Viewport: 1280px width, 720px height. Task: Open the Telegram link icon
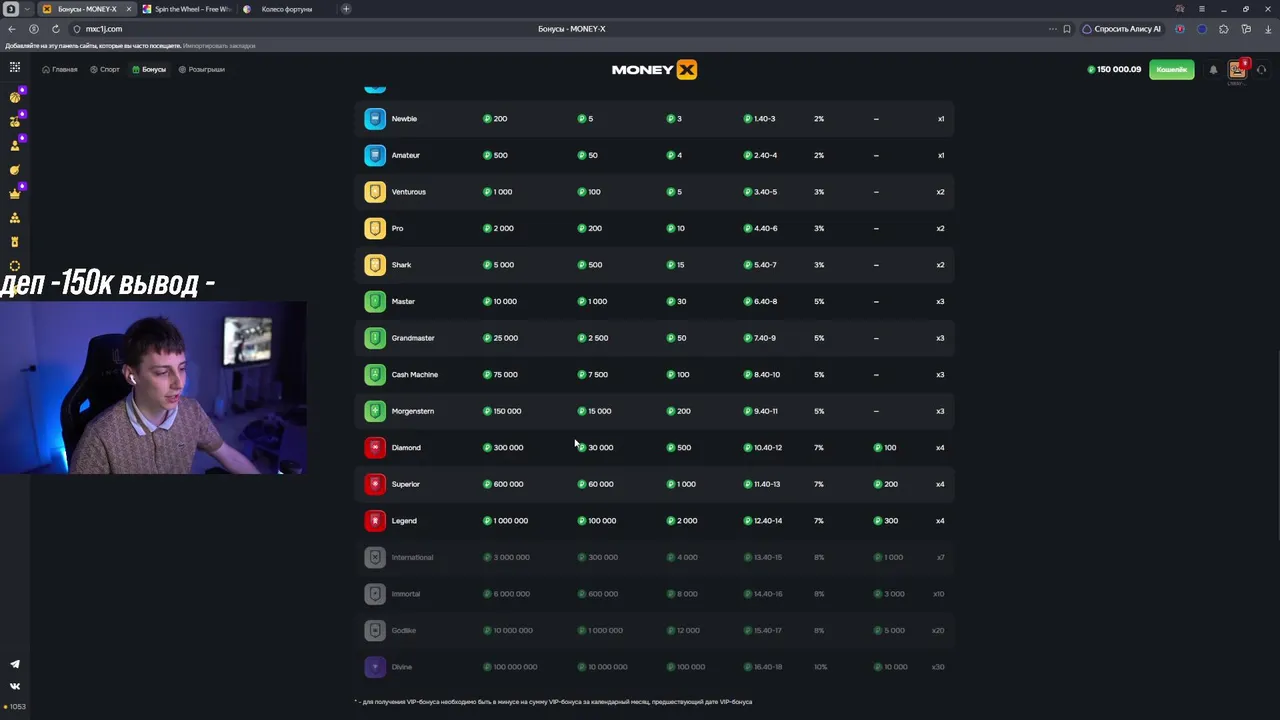pyautogui.click(x=15, y=664)
